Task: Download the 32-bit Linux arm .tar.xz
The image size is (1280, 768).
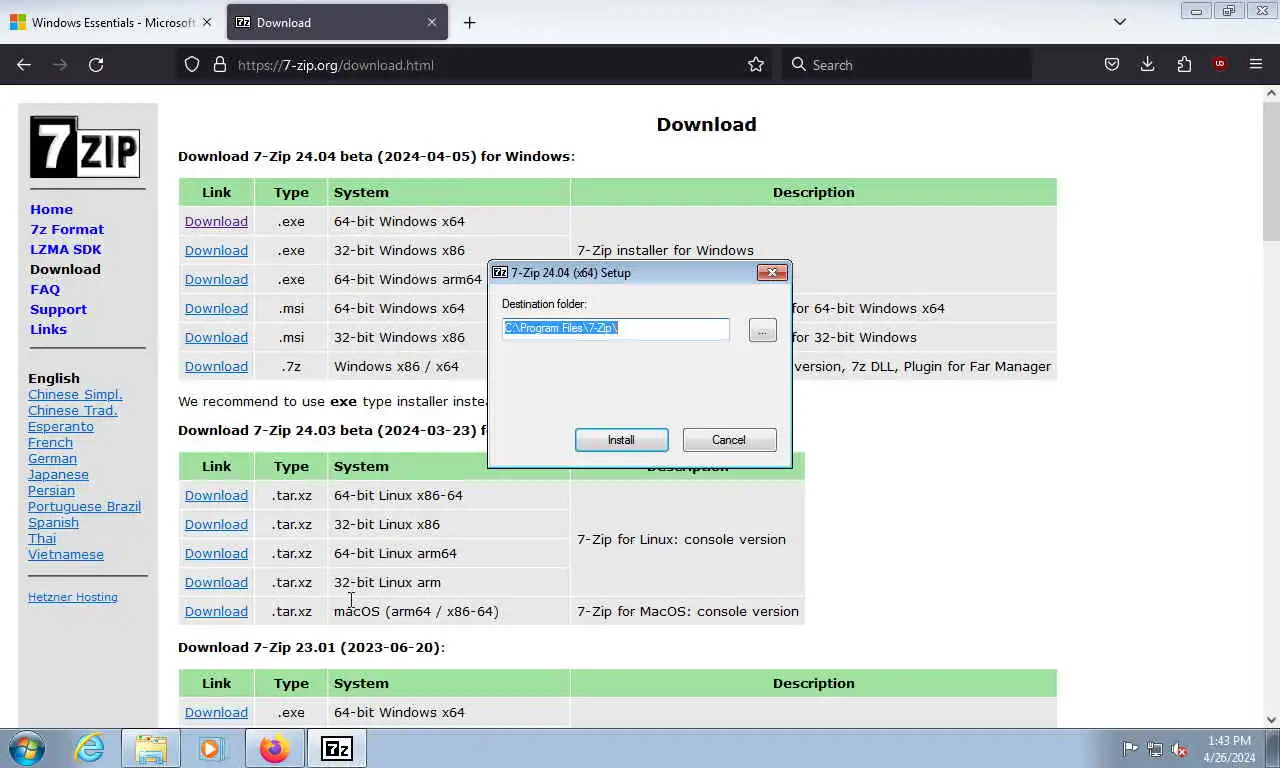Action: tap(216, 582)
